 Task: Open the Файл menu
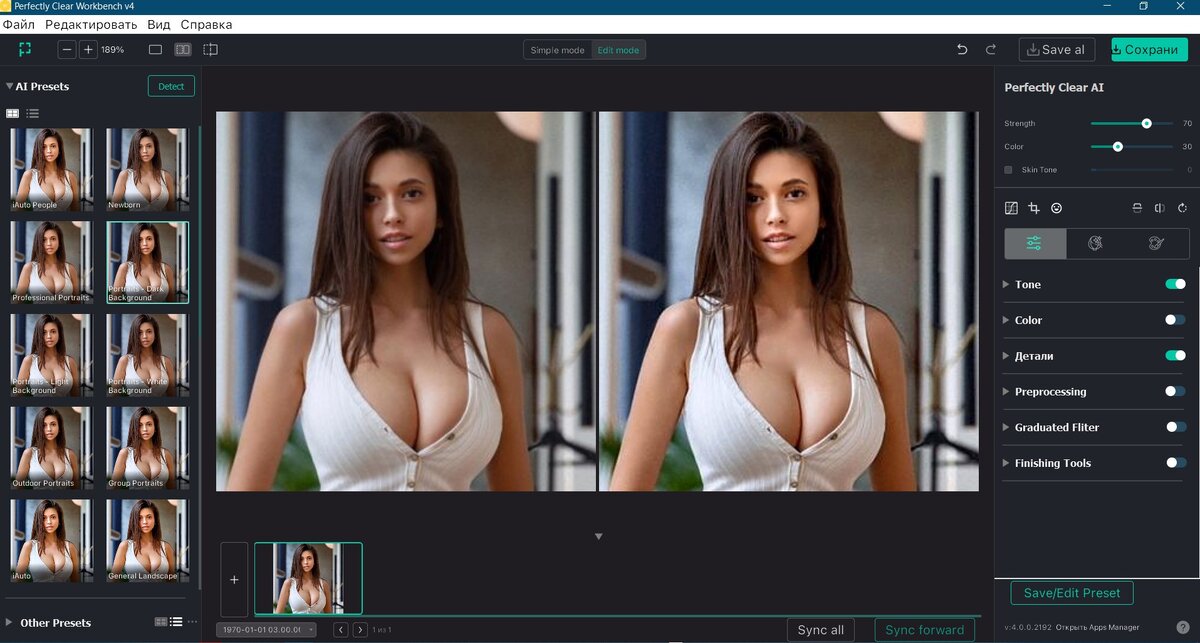[19, 24]
